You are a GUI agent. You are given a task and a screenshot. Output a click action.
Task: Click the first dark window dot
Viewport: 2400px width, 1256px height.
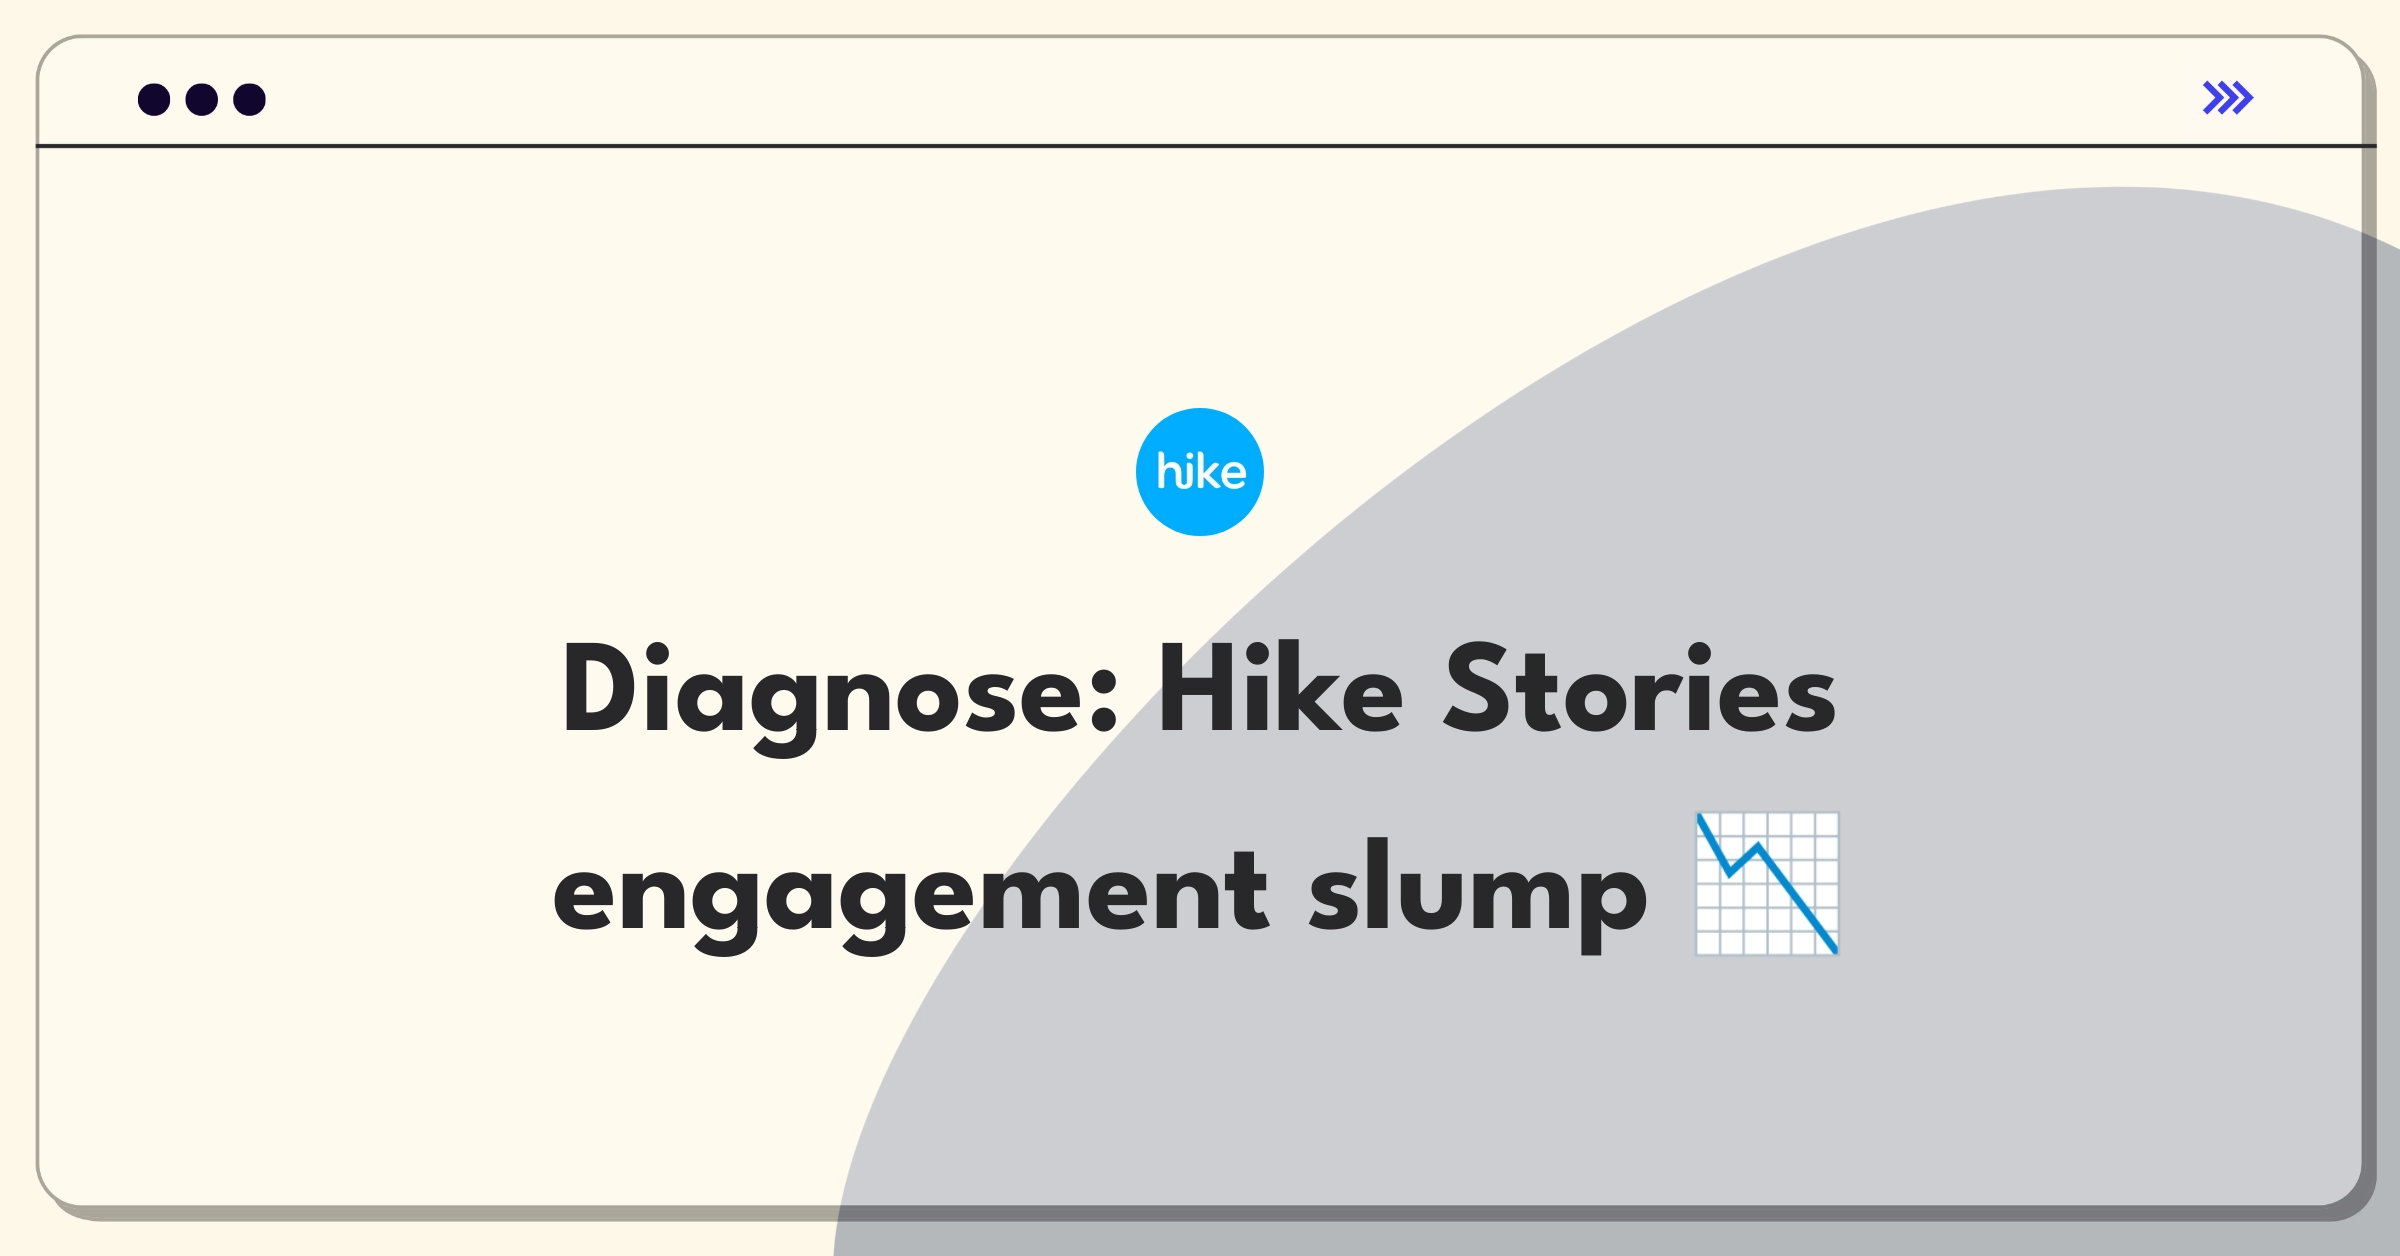point(154,99)
